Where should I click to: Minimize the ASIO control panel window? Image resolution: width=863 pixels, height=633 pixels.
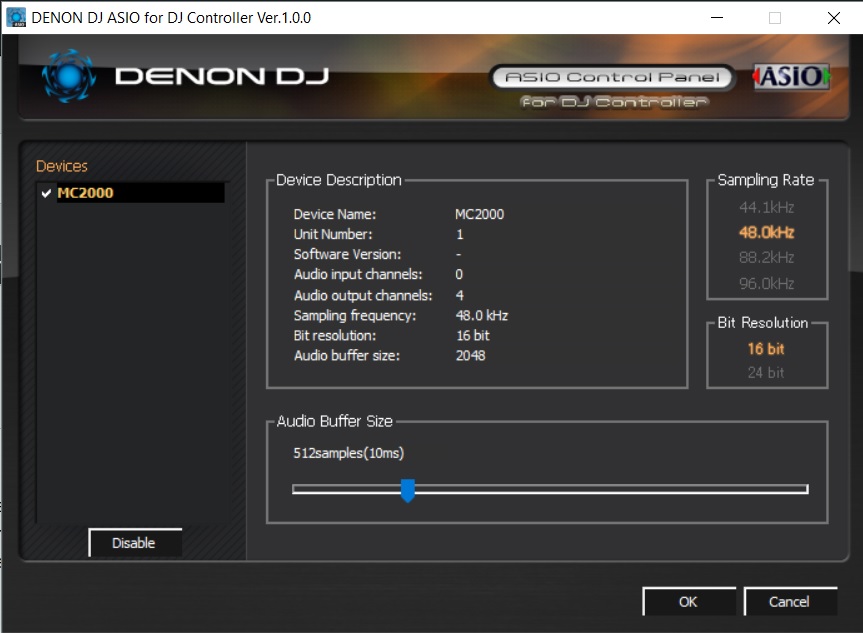717,18
